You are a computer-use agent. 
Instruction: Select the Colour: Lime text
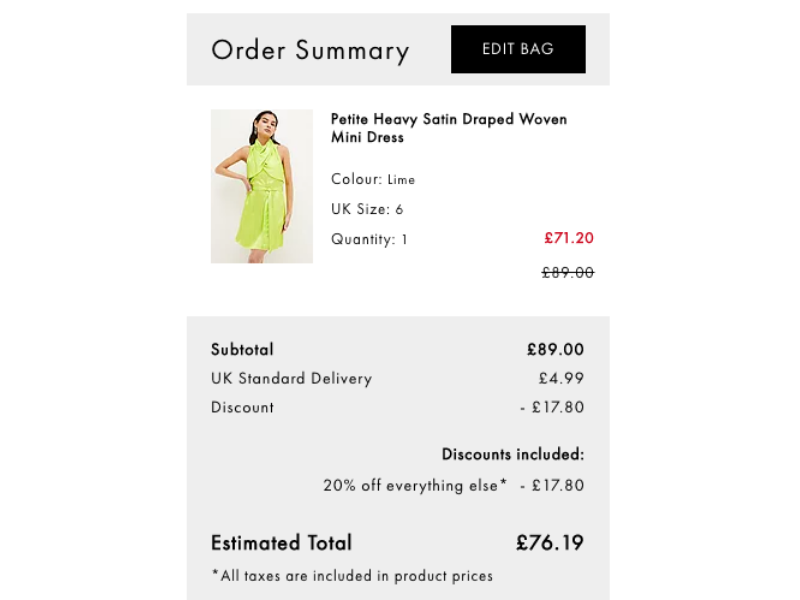372,180
